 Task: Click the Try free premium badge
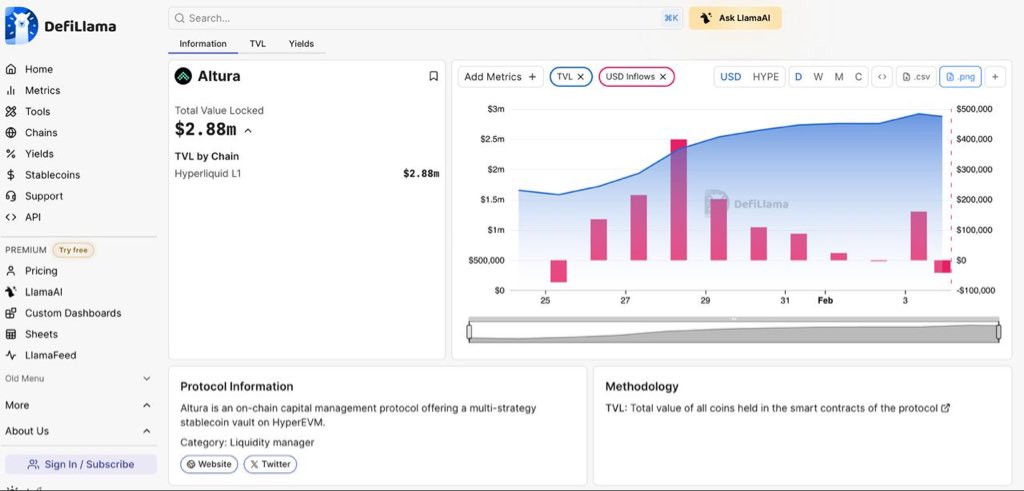pos(73,250)
